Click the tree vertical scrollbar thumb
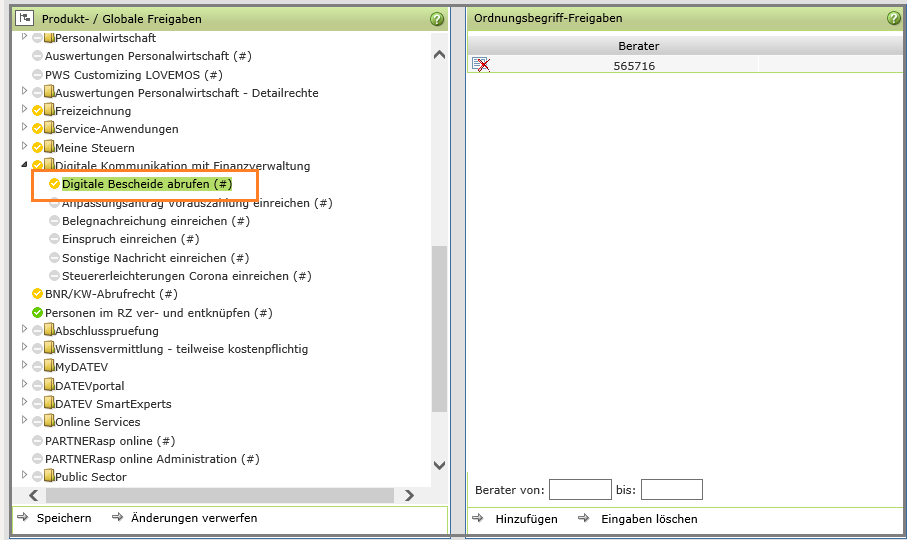Image resolution: width=907 pixels, height=540 pixels. click(x=440, y=328)
